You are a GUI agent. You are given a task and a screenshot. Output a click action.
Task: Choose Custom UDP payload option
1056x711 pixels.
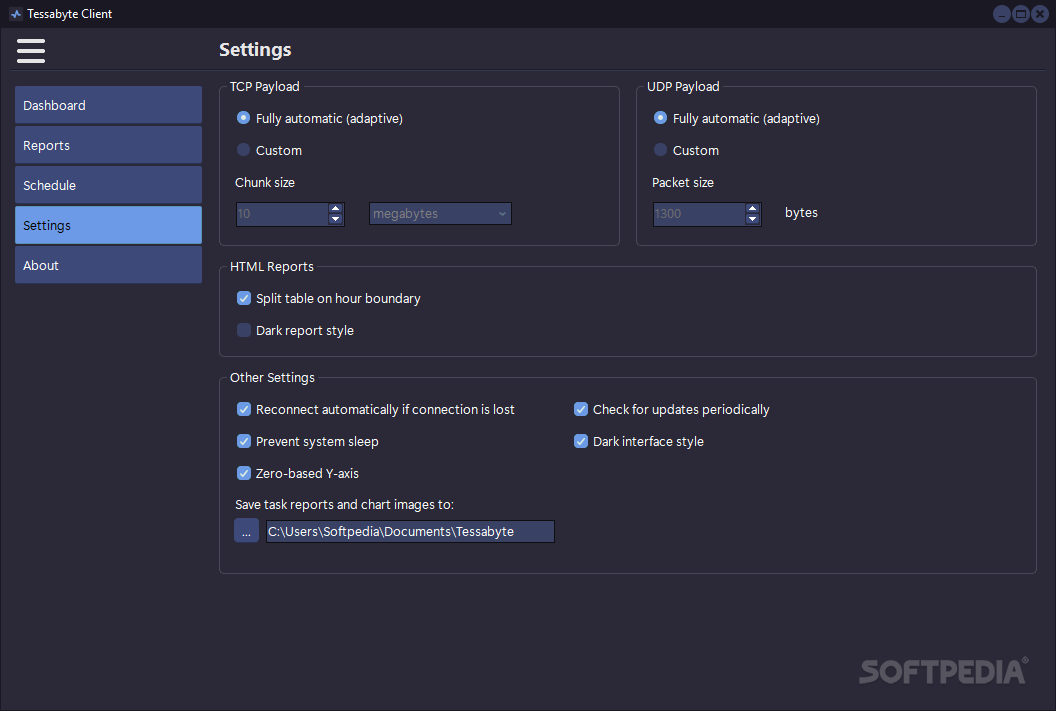point(660,150)
